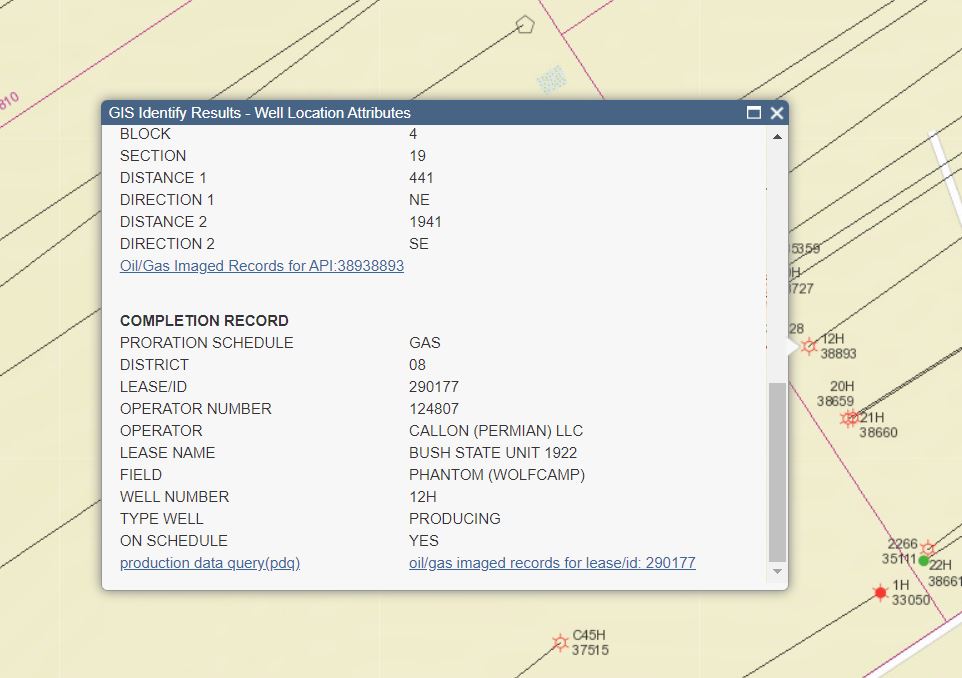Click the map label '20H 38659'
This screenshot has width=962, height=678.
tap(836, 393)
